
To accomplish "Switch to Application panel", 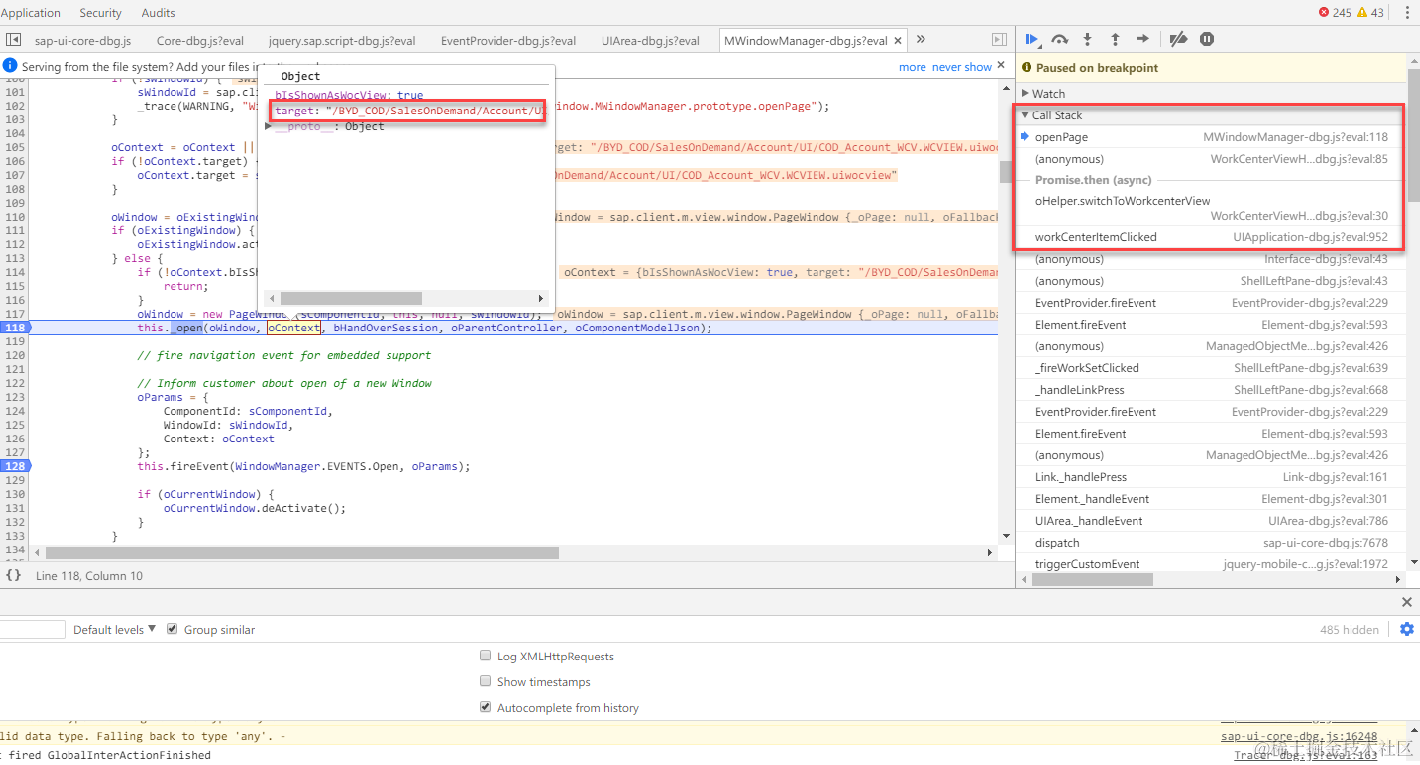I will point(31,13).
